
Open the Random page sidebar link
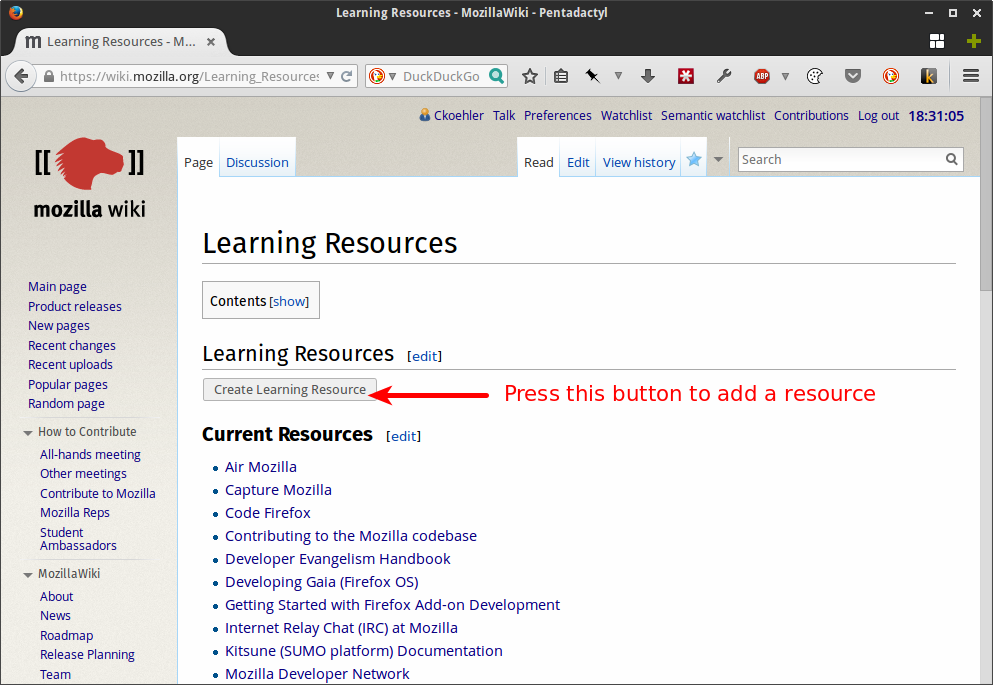tap(66, 404)
